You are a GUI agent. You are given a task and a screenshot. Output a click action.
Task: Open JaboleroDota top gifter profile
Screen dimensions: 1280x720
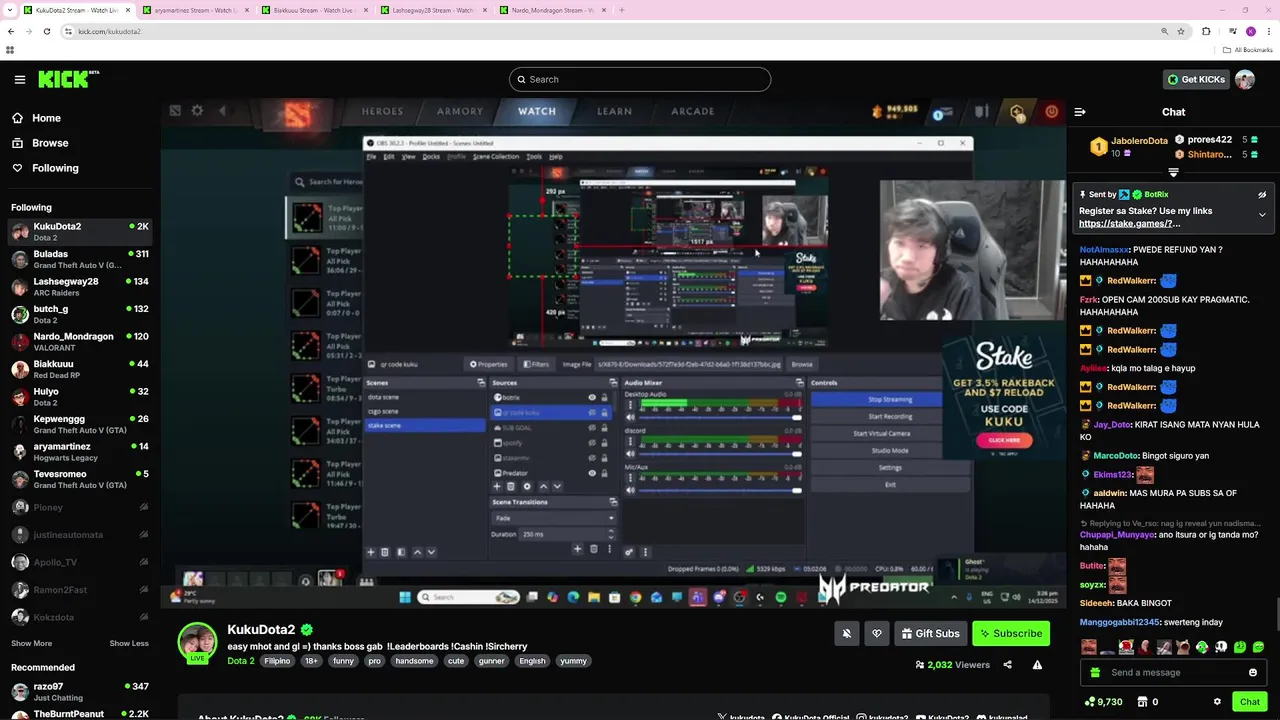1139,141
